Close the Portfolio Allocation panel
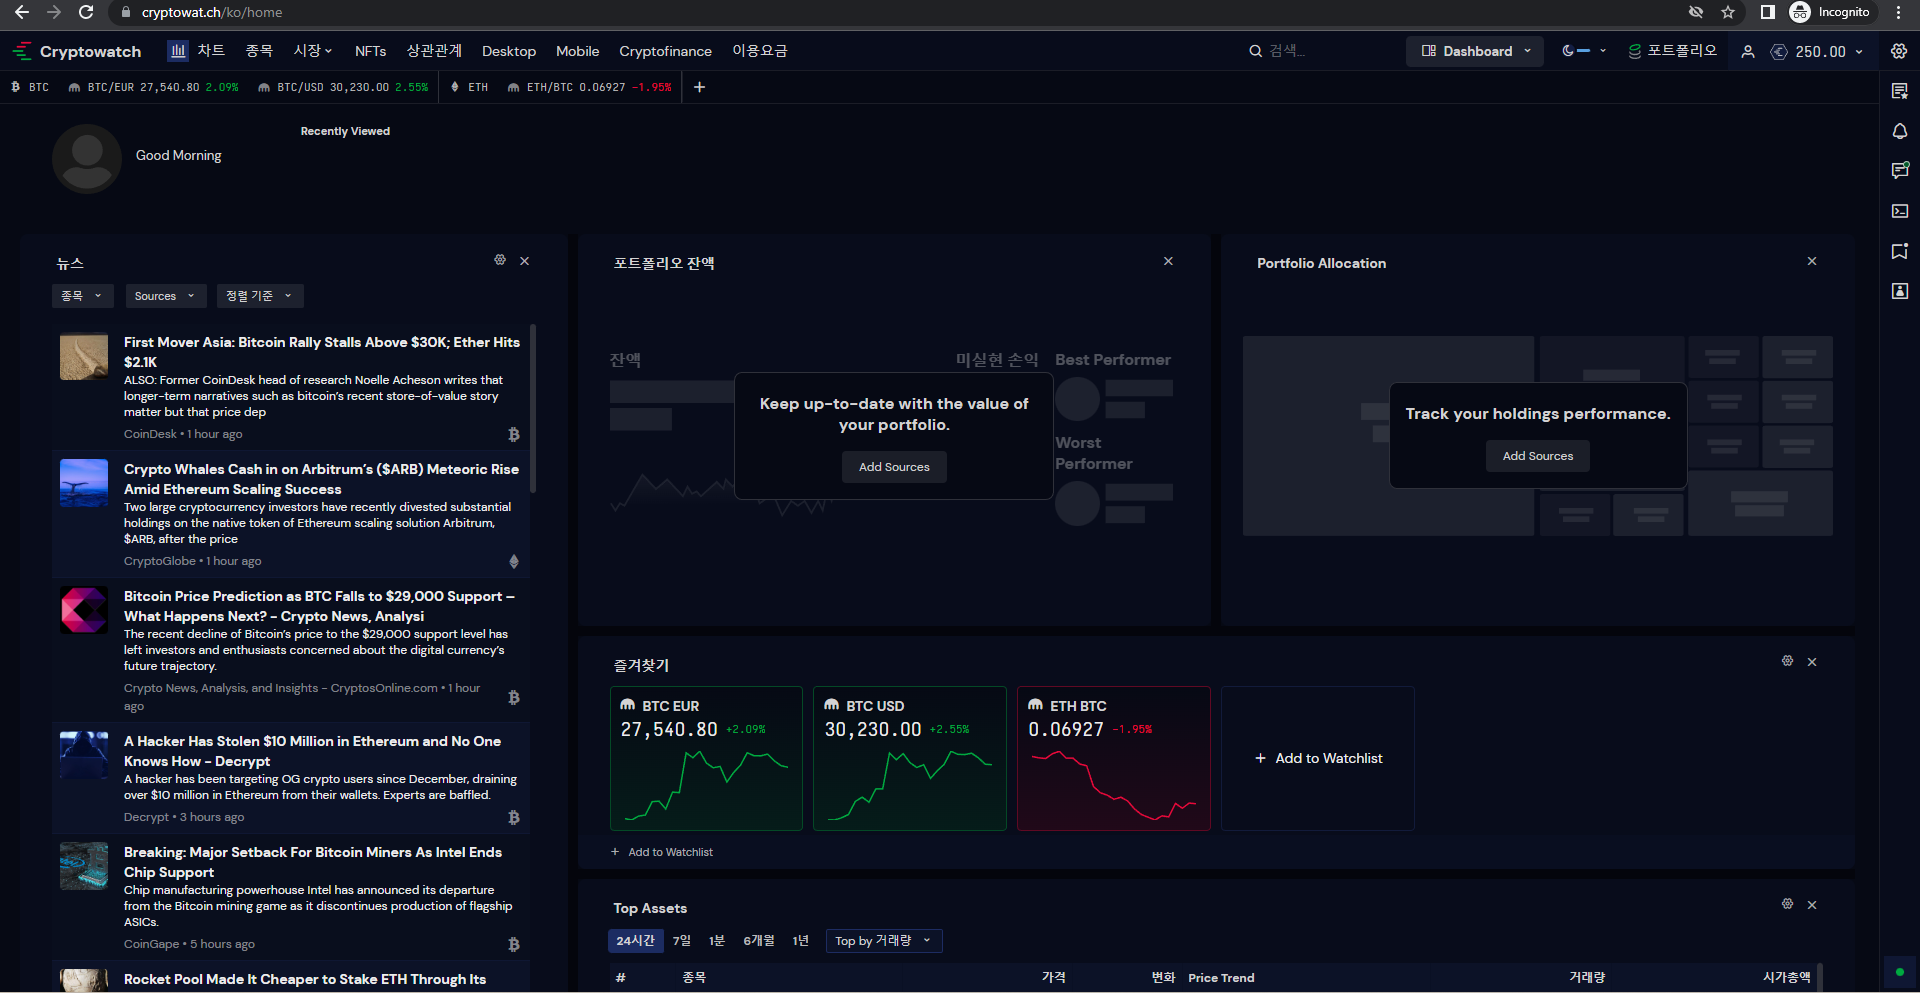The height and width of the screenshot is (993, 1920). pos(1812,261)
